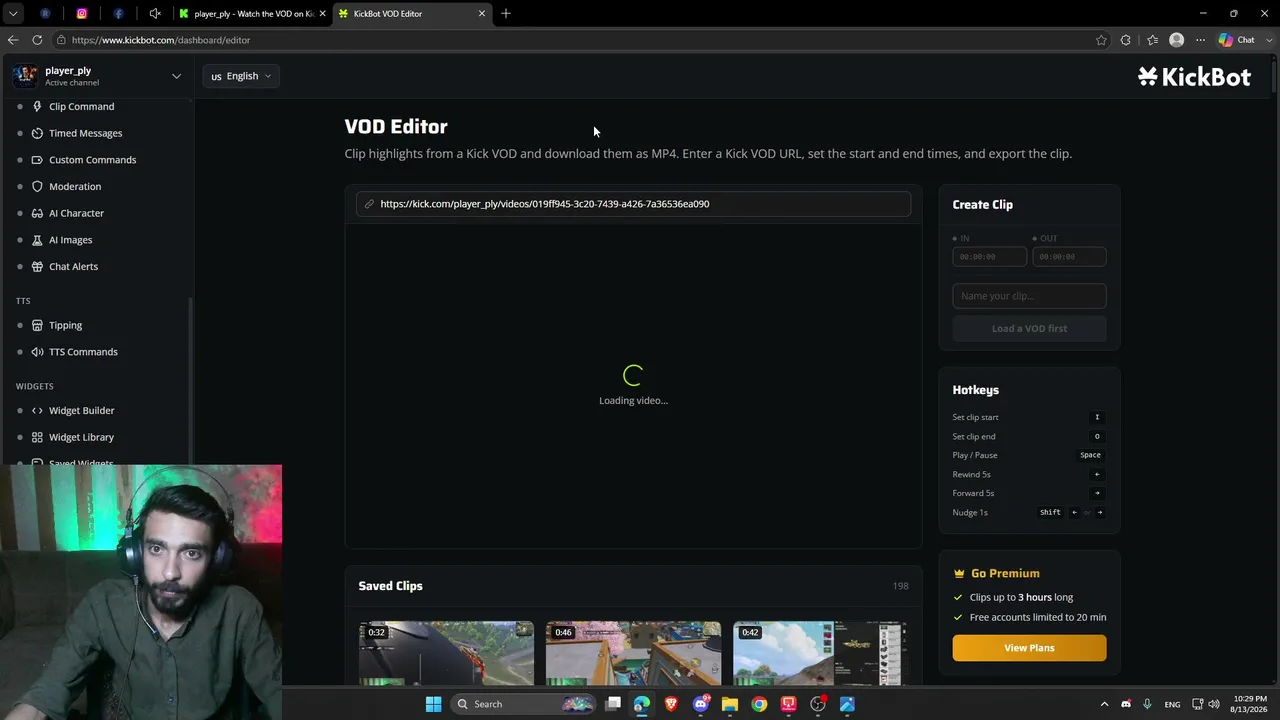This screenshot has height=720, width=1280.
Task: Reload the KickBot page
Action: 37,40
